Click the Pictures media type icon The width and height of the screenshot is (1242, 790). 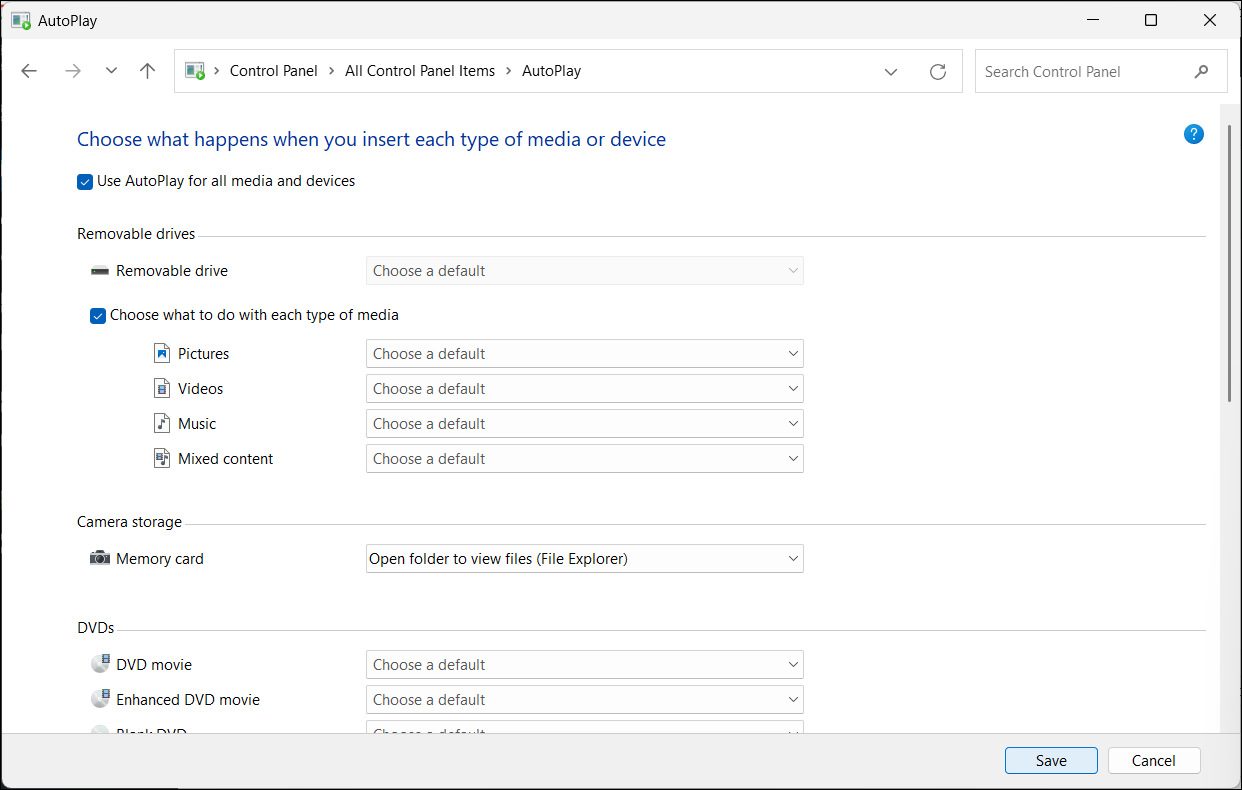pos(162,354)
